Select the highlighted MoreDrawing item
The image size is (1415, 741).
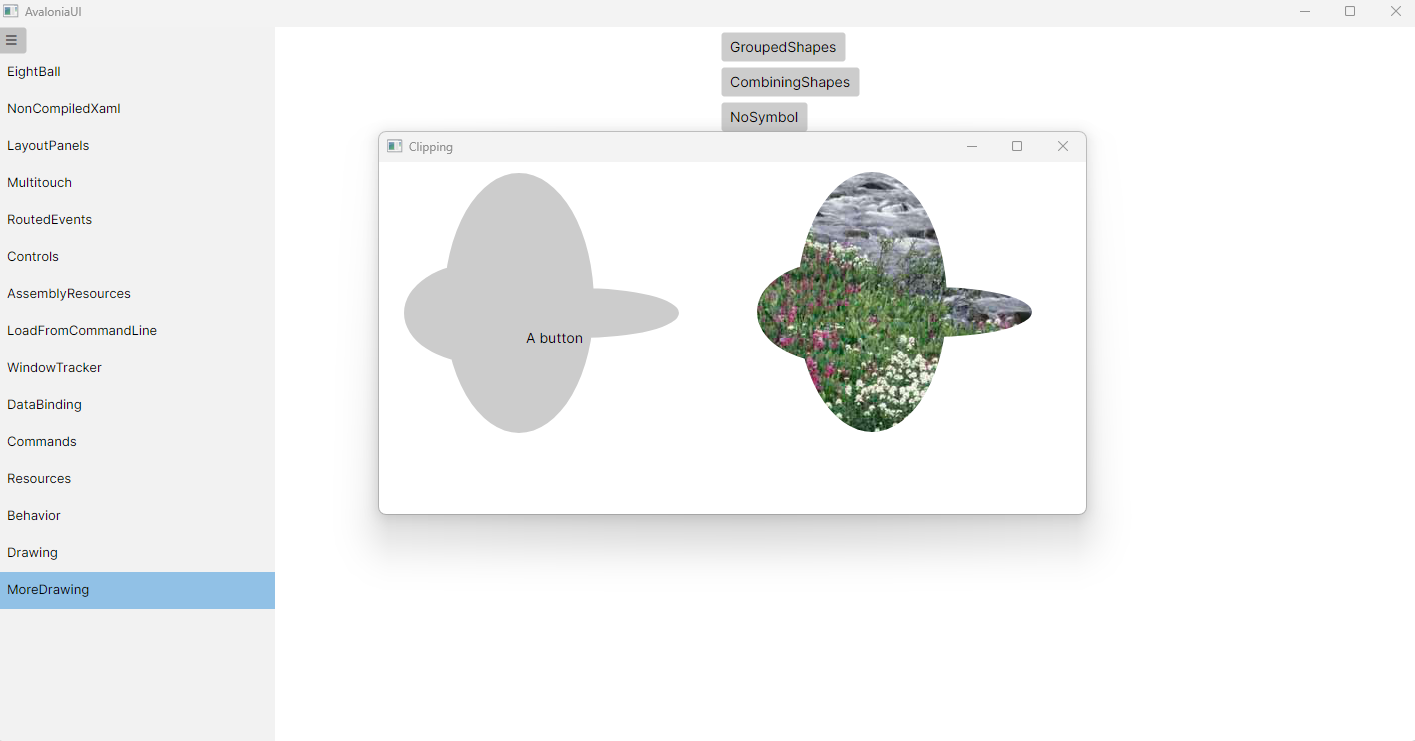137,590
